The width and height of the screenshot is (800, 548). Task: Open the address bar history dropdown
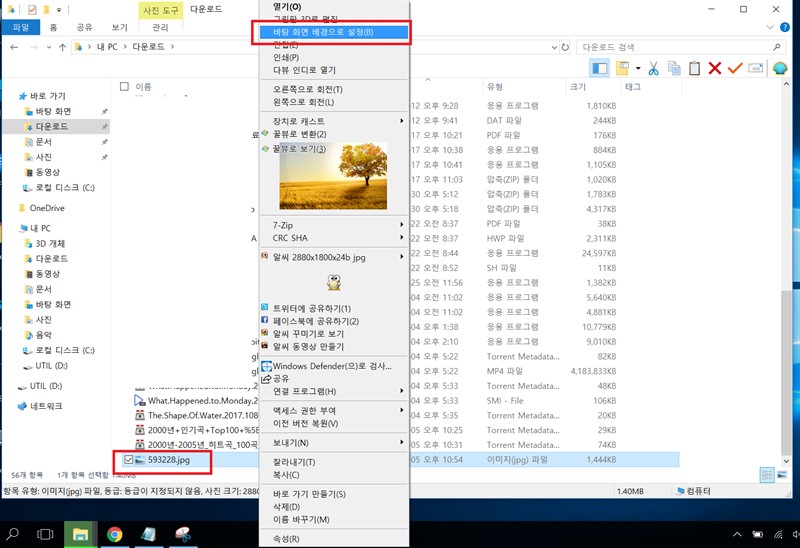pyautogui.click(x=555, y=47)
